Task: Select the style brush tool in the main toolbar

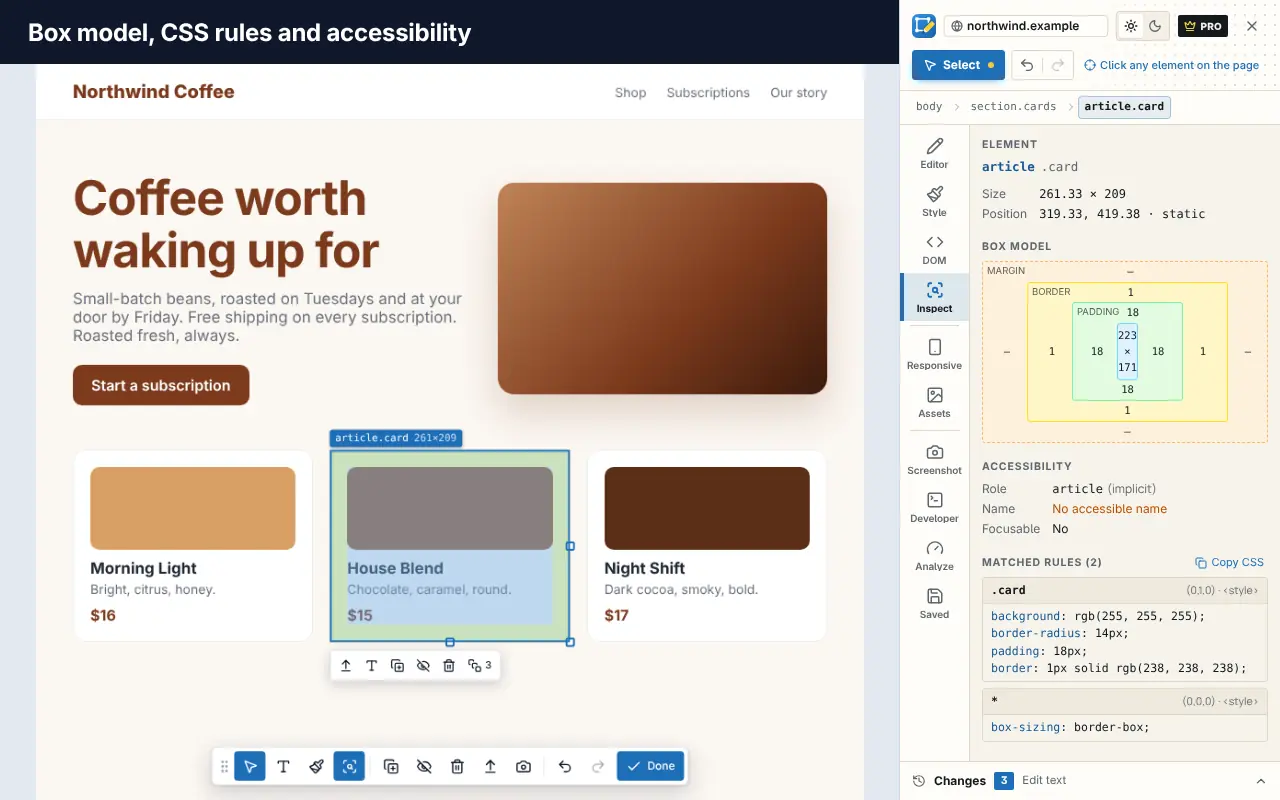Action: pyautogui.click(x=316, y=766)
